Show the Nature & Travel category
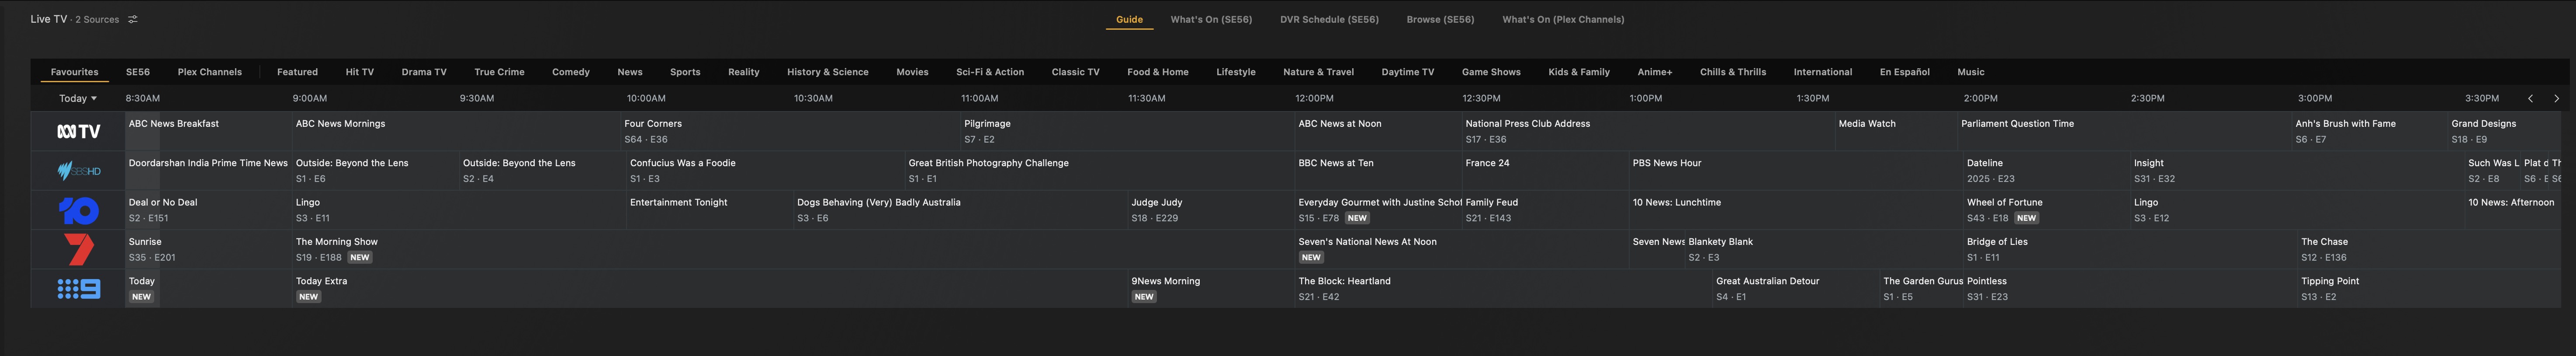The height and width of the screenshot is (356, 2576). pos(1318,72)
